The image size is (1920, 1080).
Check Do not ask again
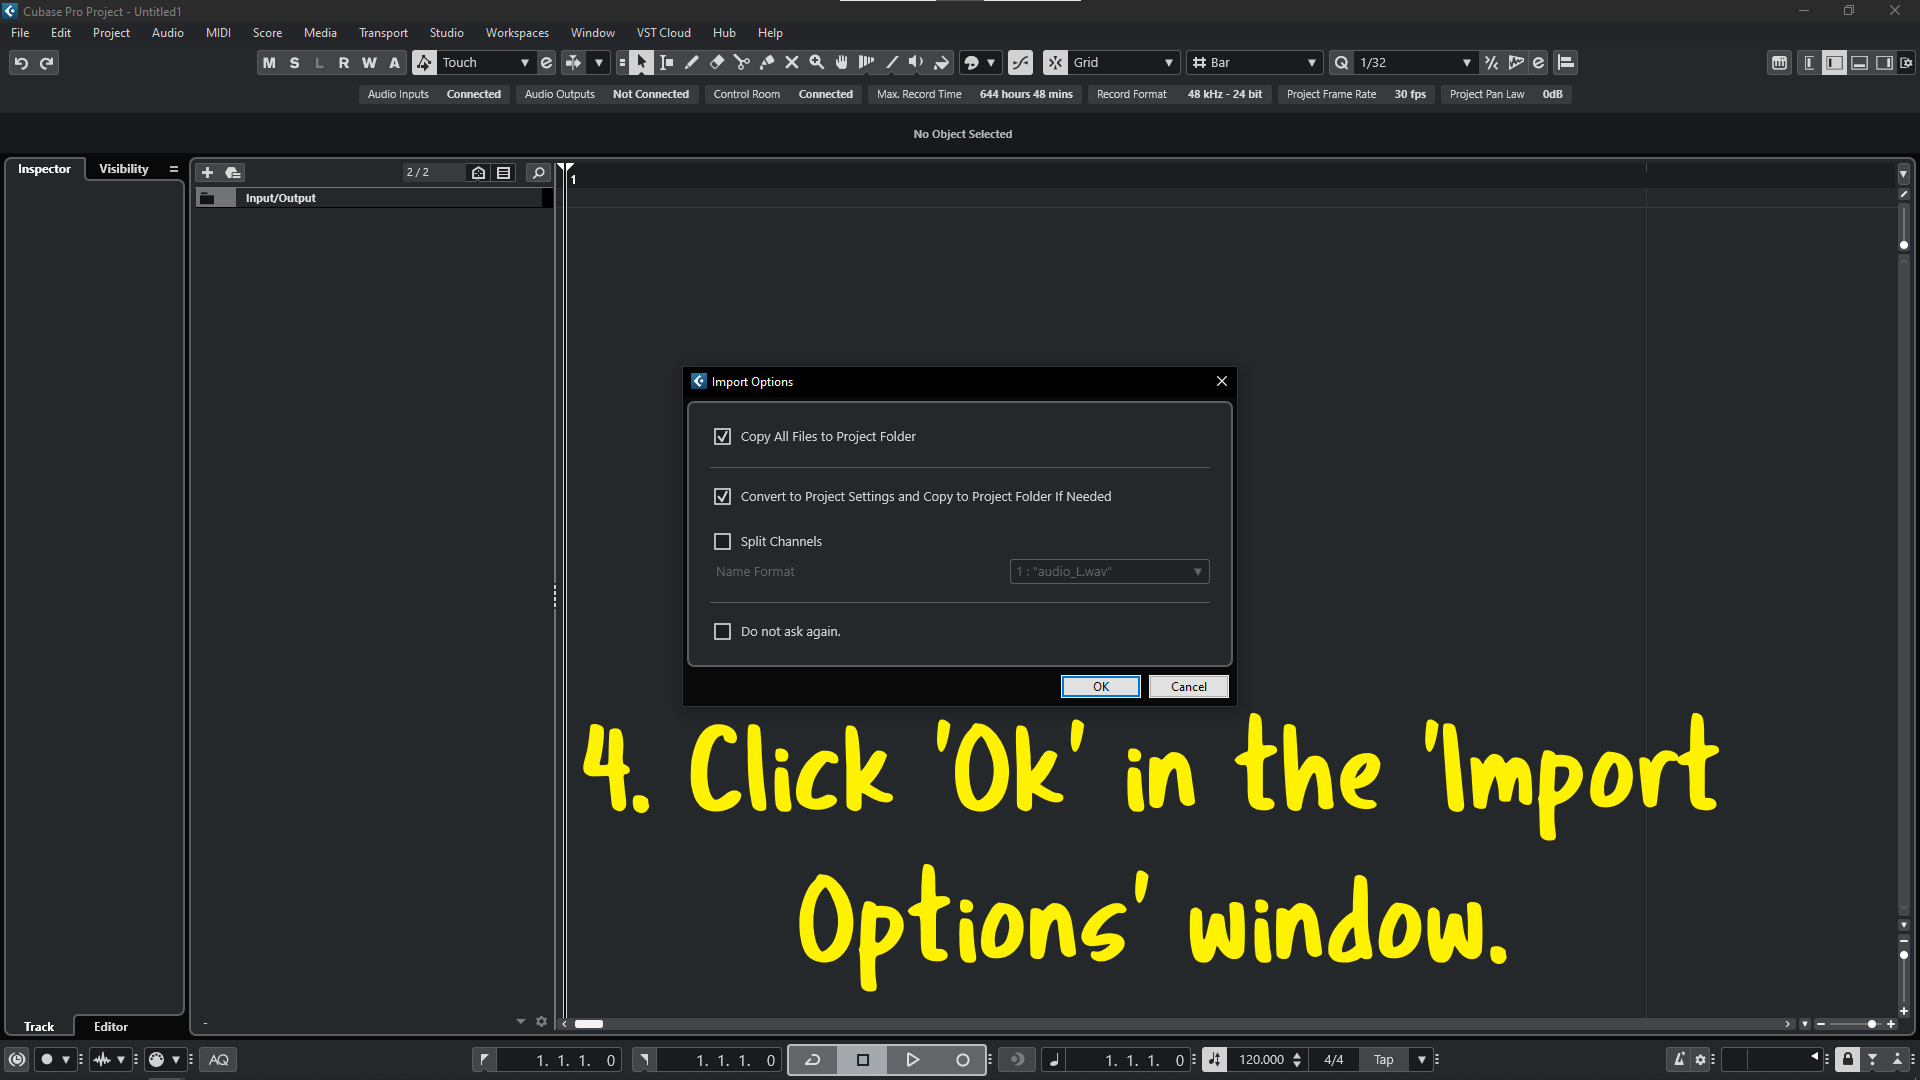tap(722, 631)
